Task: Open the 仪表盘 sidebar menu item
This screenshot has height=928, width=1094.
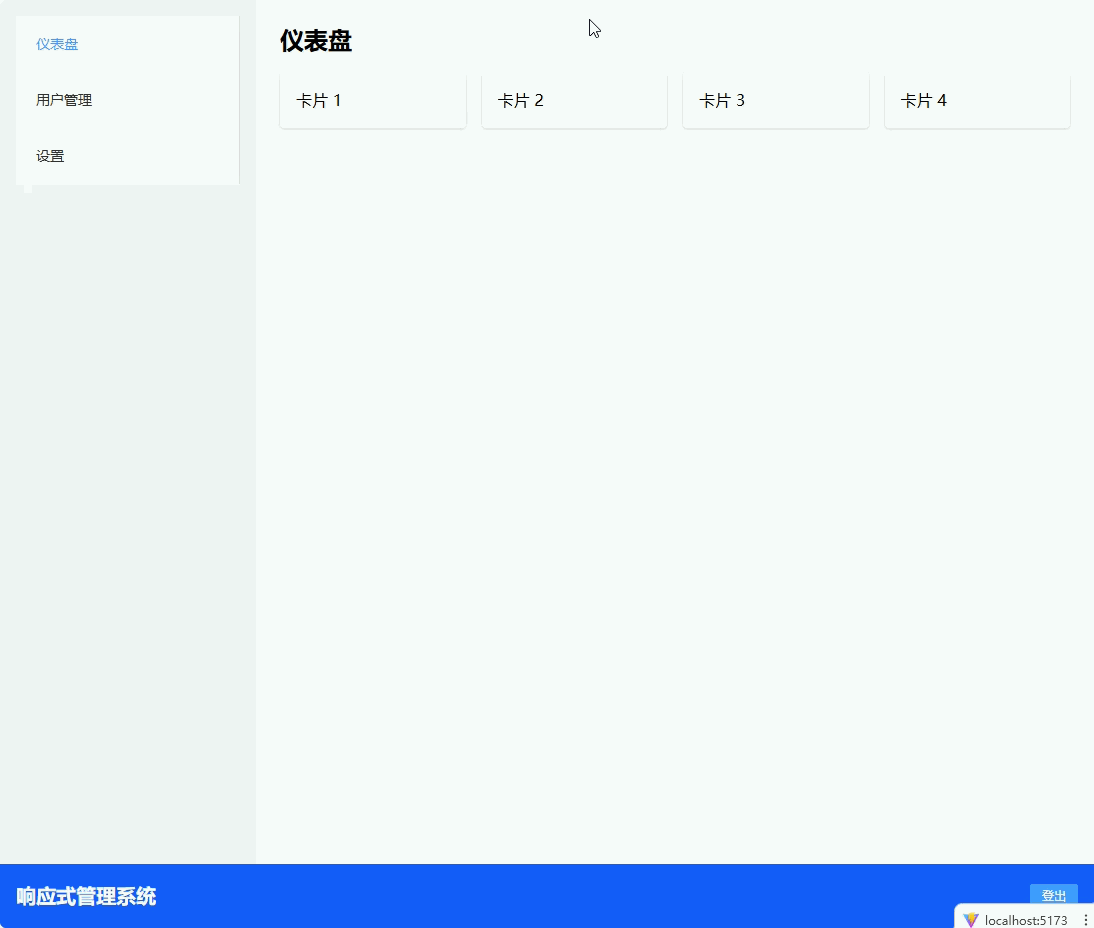Action: [58, 44]
